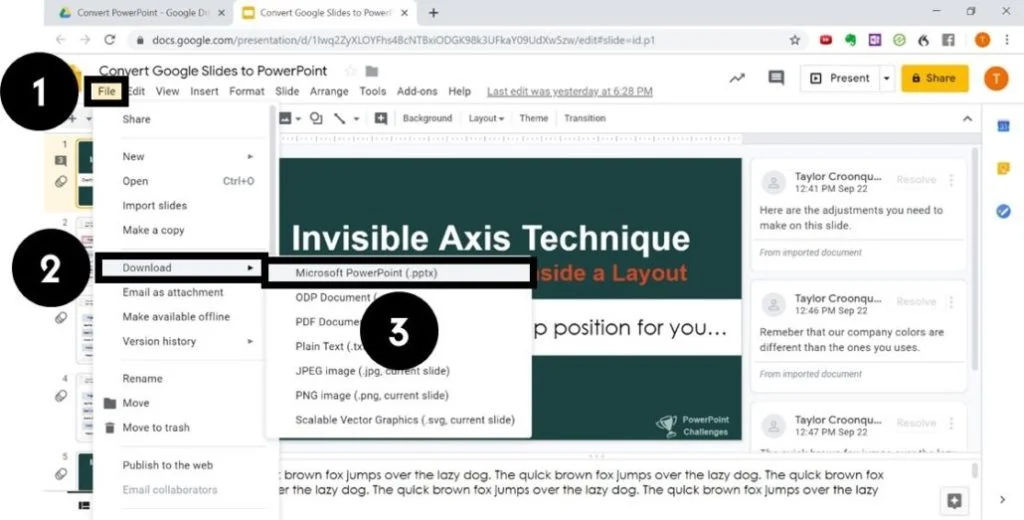Click the move-to-folder icon beside title

click(x=372, y=71)
